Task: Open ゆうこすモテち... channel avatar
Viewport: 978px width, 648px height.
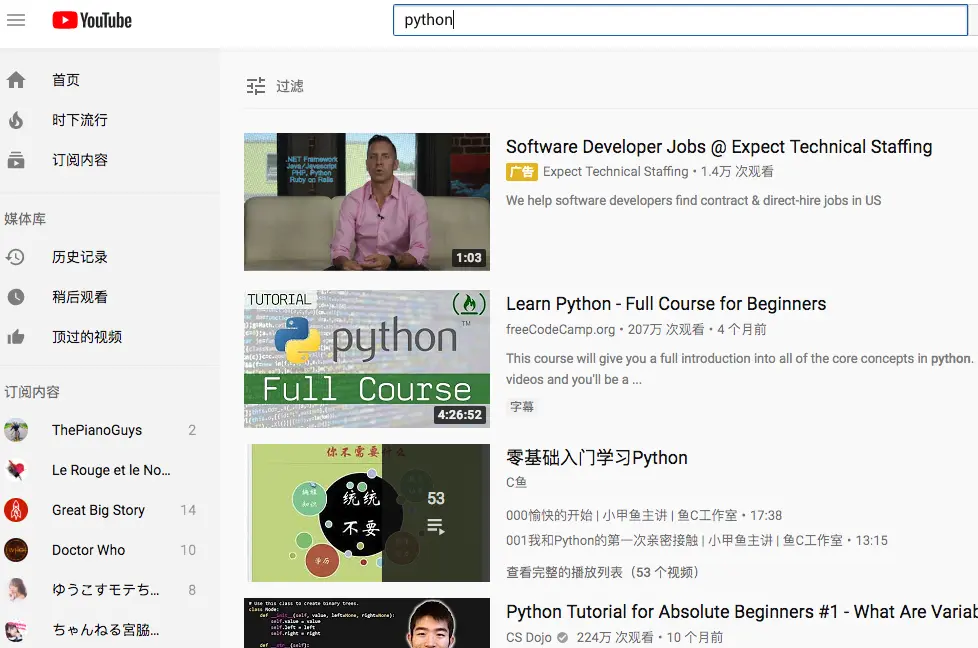Action: tap(16, 590)
